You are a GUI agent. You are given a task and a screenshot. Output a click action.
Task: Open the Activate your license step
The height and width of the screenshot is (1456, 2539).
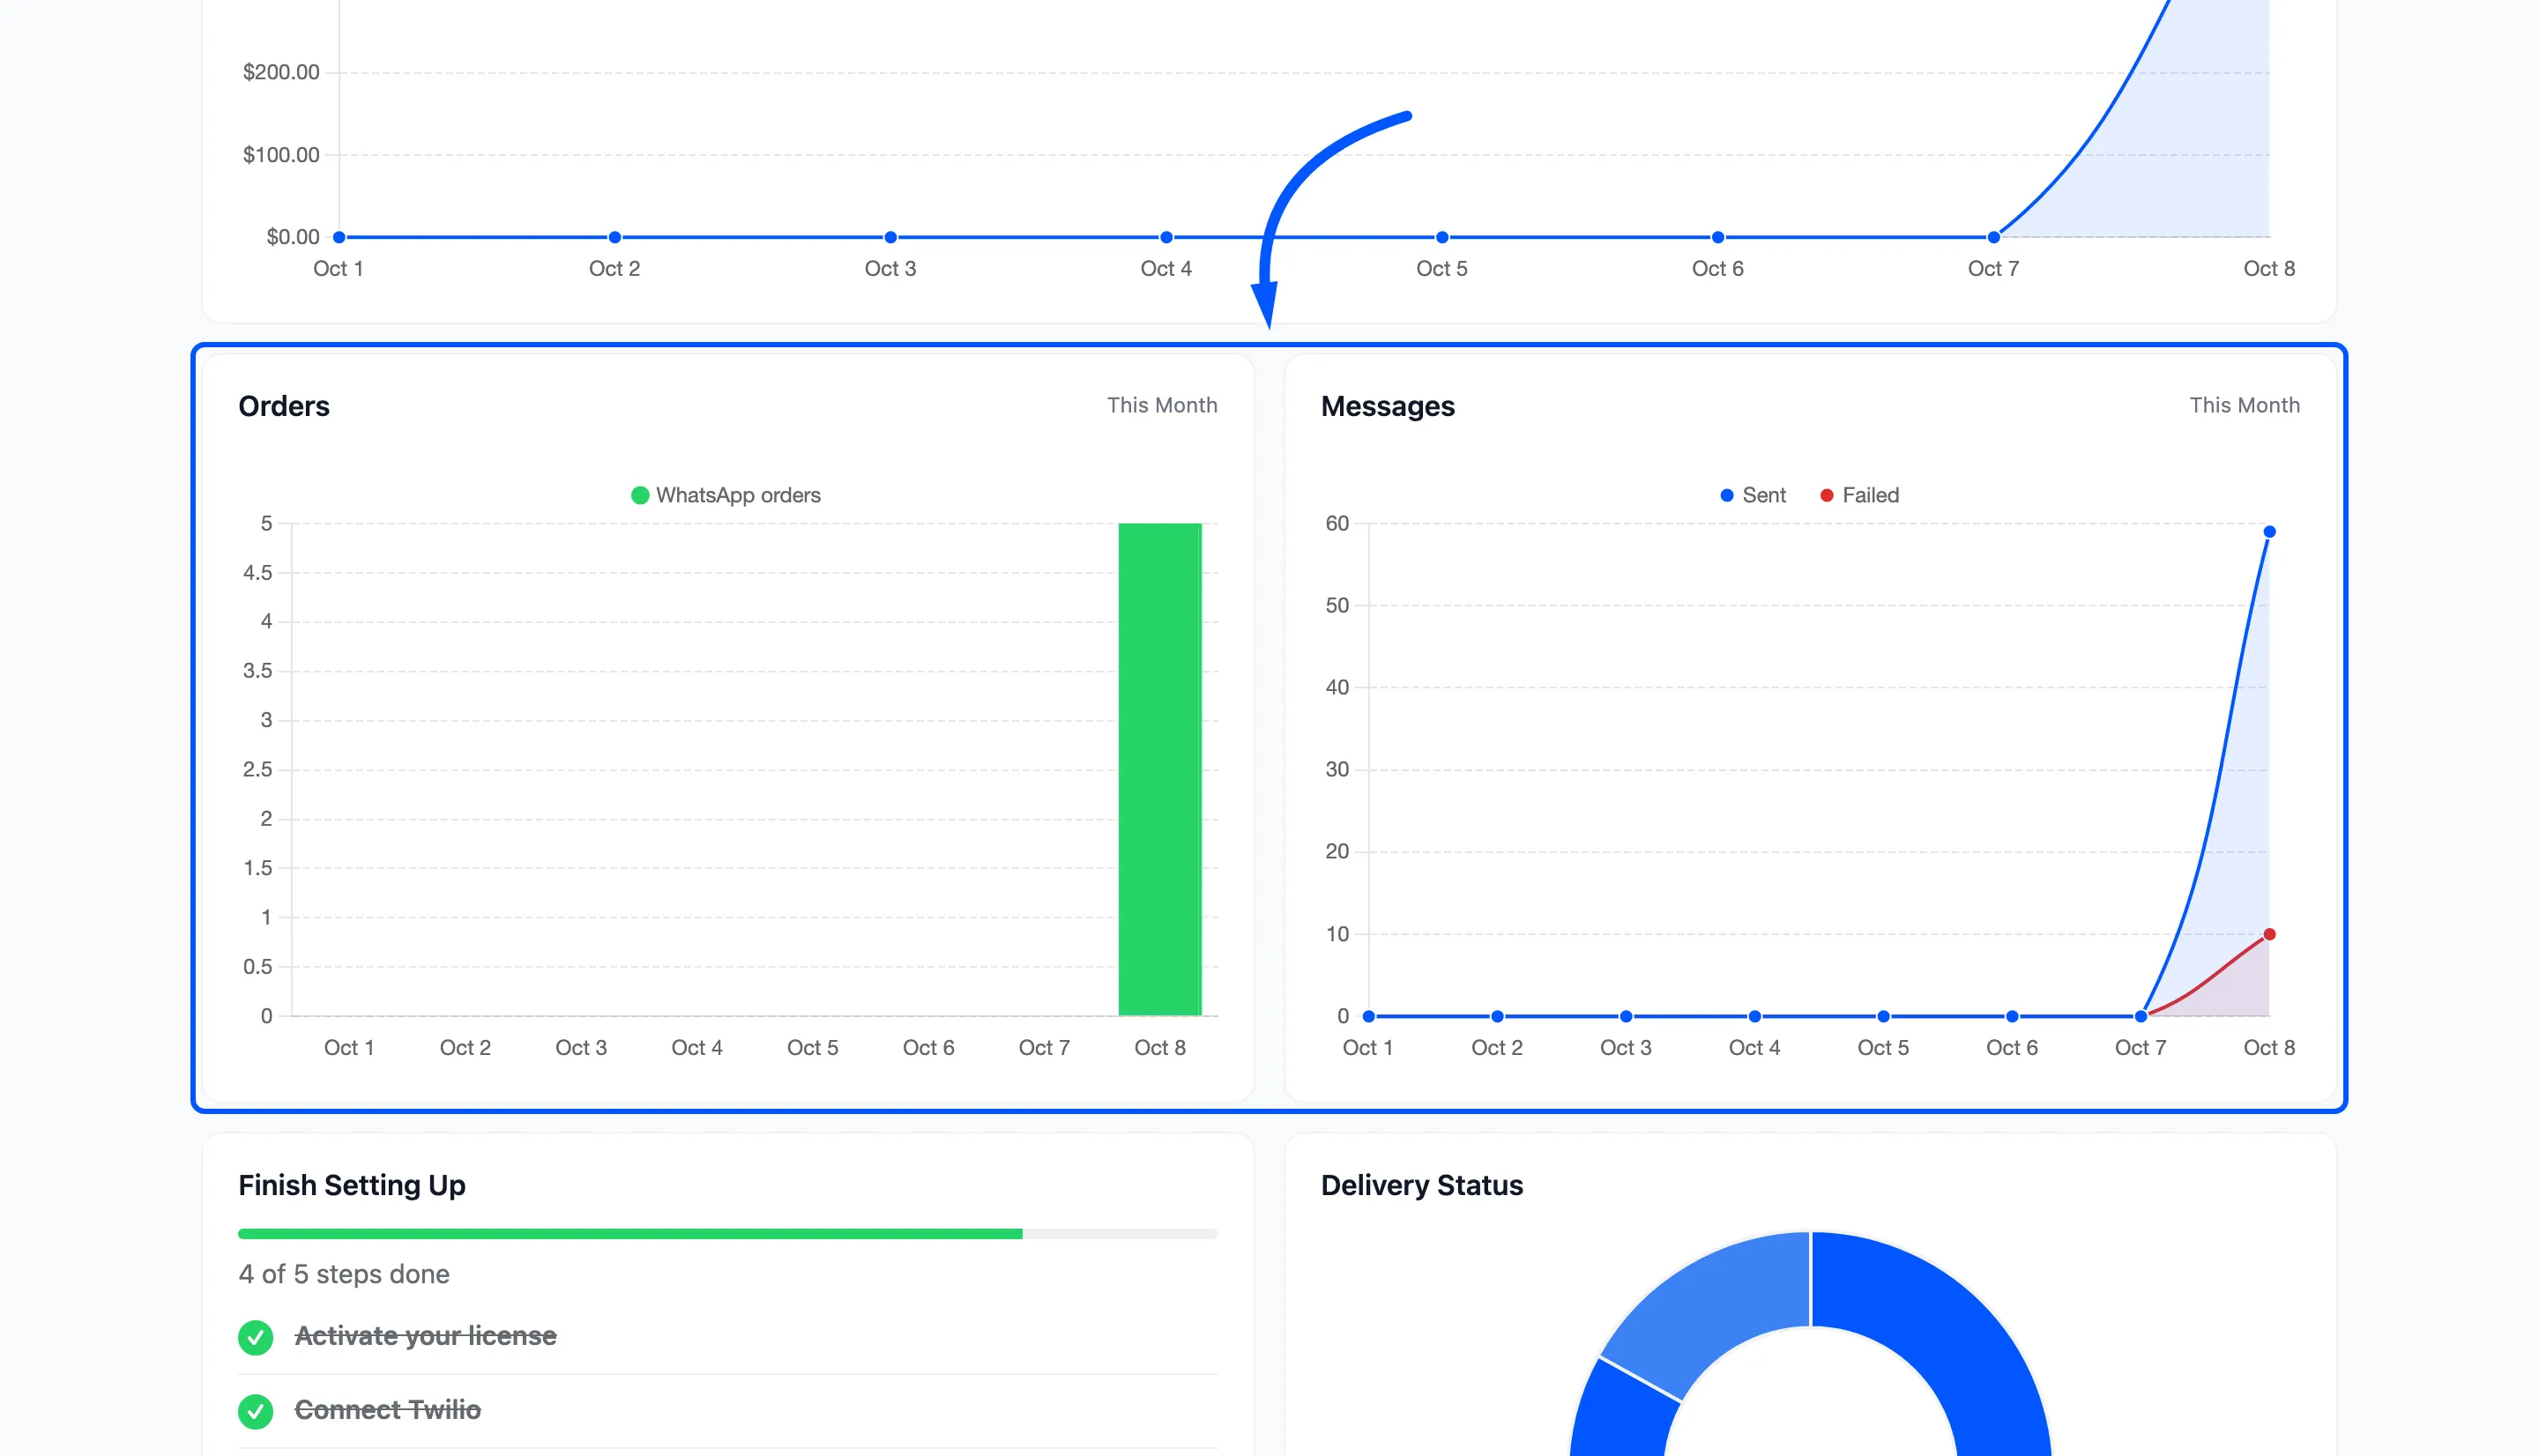coord(425,1336)
